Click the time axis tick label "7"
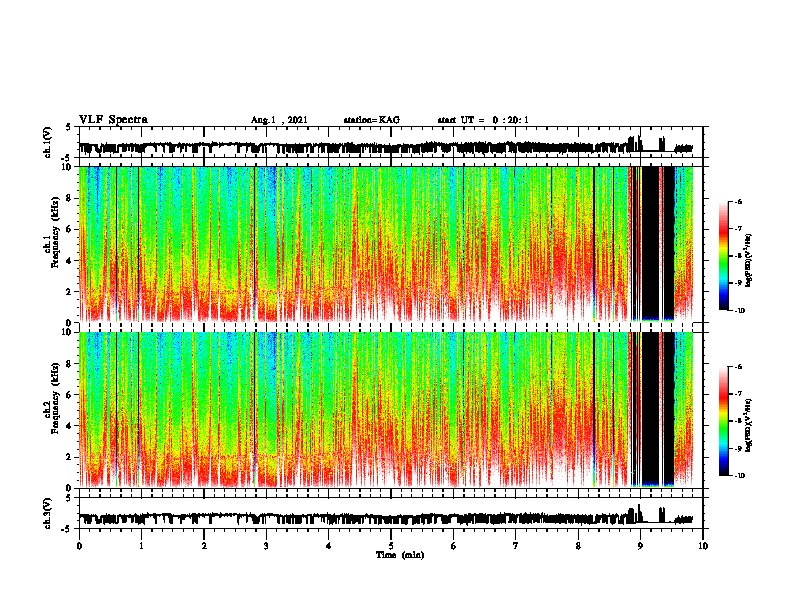 coord(516,546)
